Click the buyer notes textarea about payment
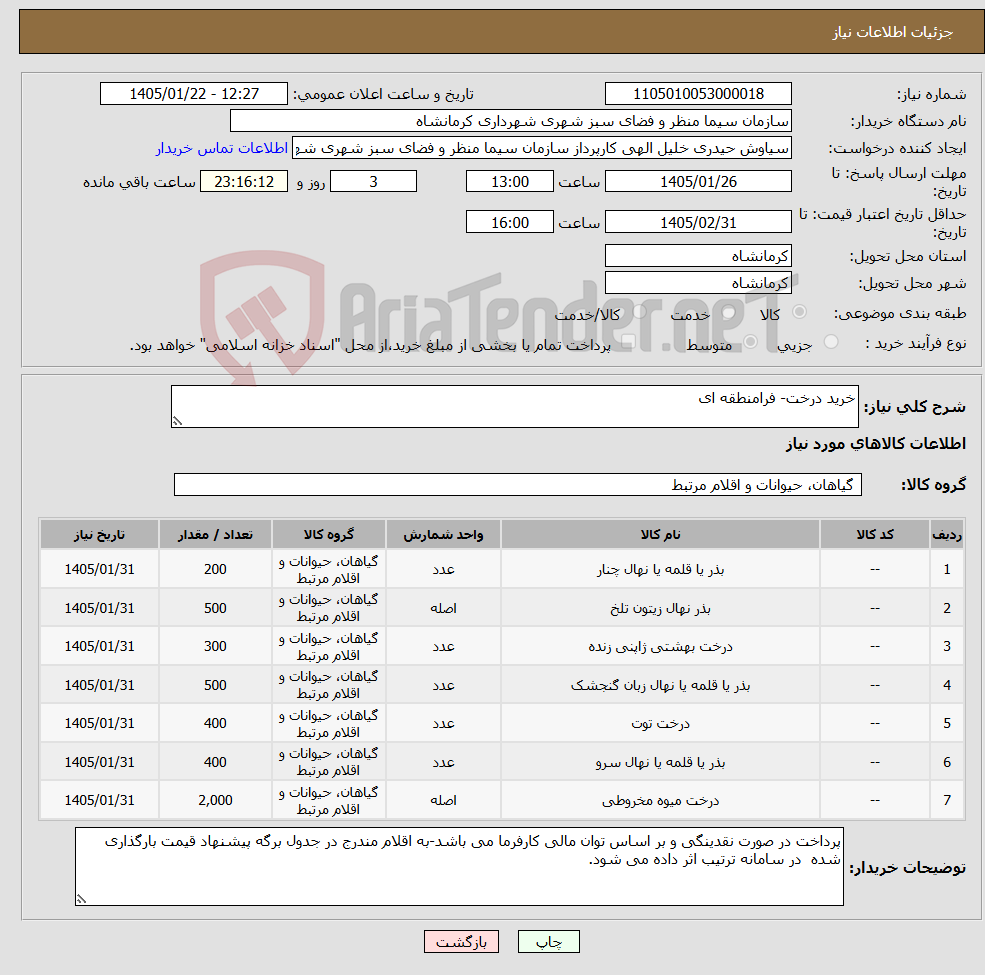 [x=459, y=866]
